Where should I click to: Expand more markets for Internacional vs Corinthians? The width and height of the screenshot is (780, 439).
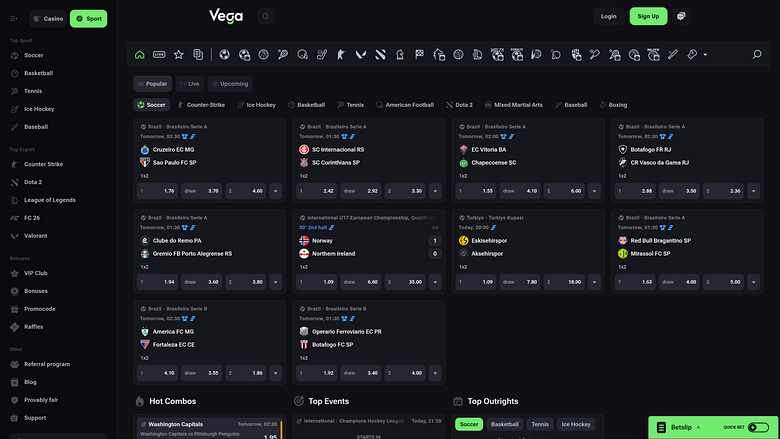pos(435,191)
